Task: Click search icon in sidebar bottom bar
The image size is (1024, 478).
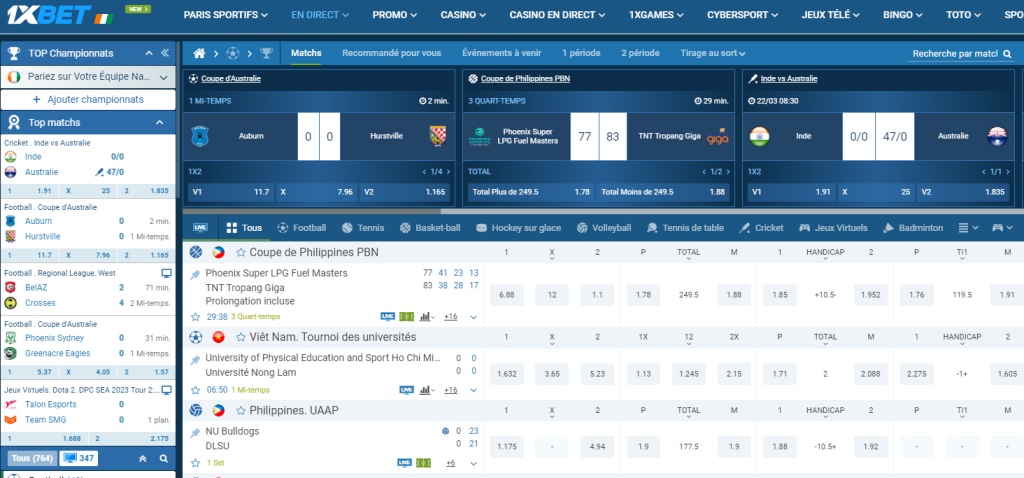Action: 164,458
